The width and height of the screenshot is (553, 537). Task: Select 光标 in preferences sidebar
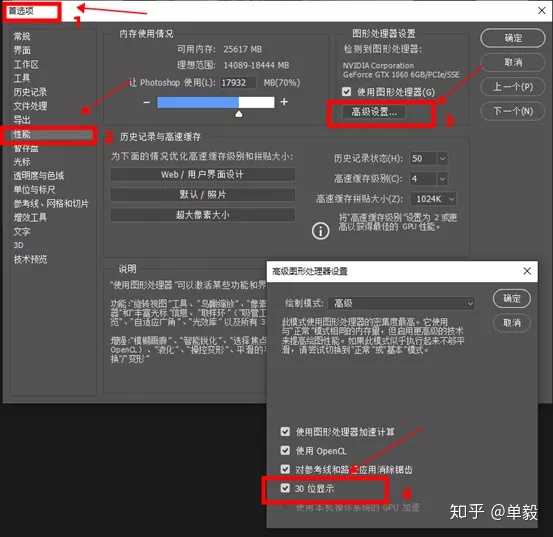click(22, 162)
